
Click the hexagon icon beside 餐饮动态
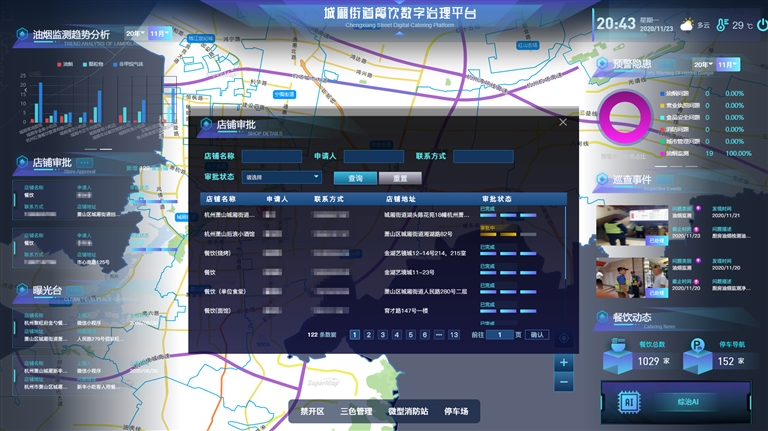click(602, 317)
